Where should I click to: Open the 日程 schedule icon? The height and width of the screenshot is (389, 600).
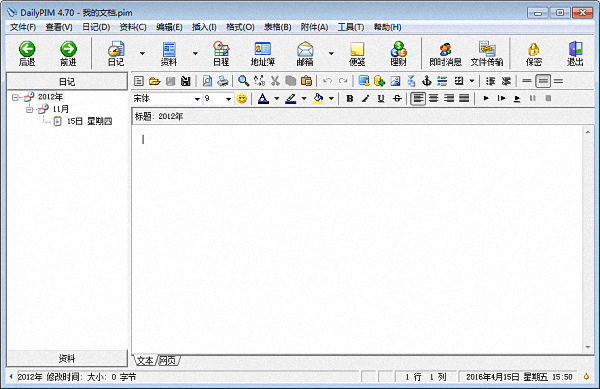coord(221,53)
